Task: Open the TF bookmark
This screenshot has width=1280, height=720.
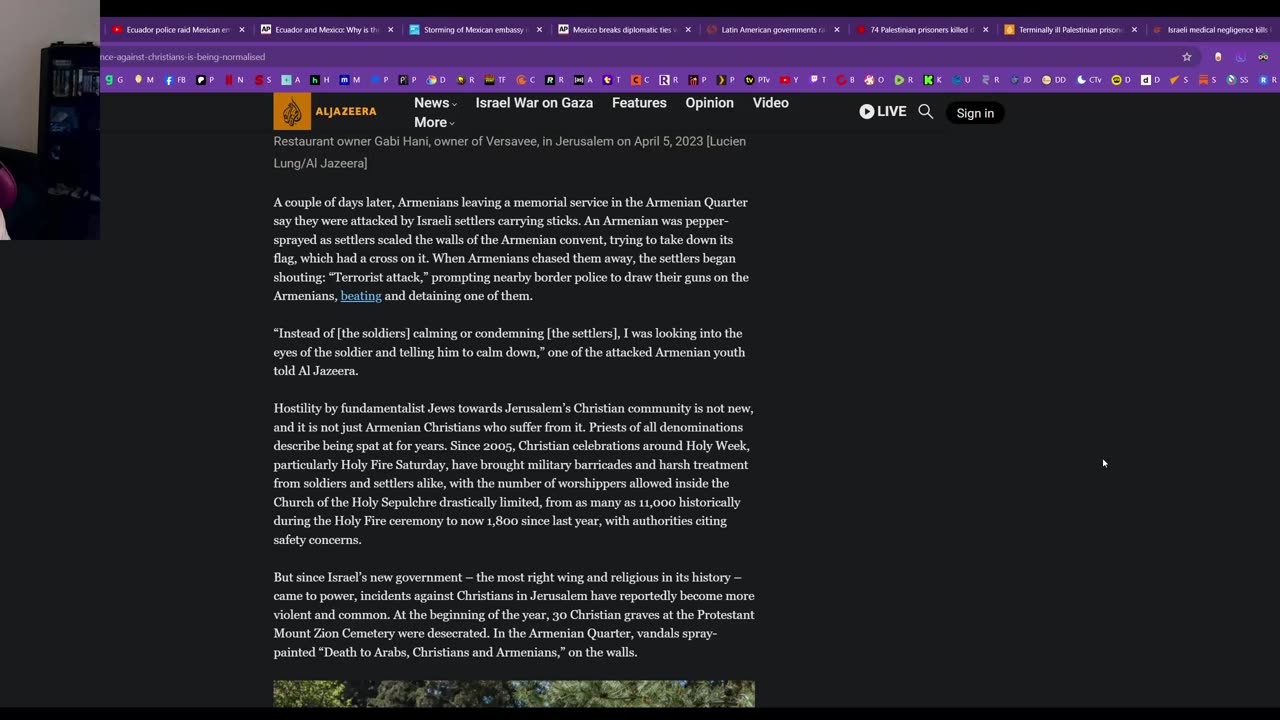Action: 496,80
